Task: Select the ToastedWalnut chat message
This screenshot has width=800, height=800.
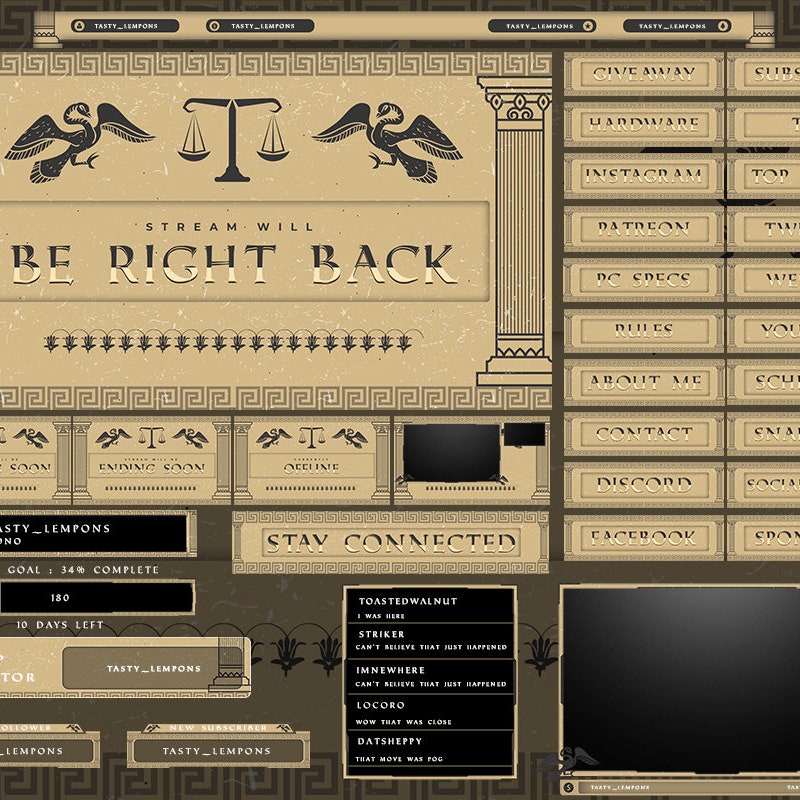Action: pos(430,607)
